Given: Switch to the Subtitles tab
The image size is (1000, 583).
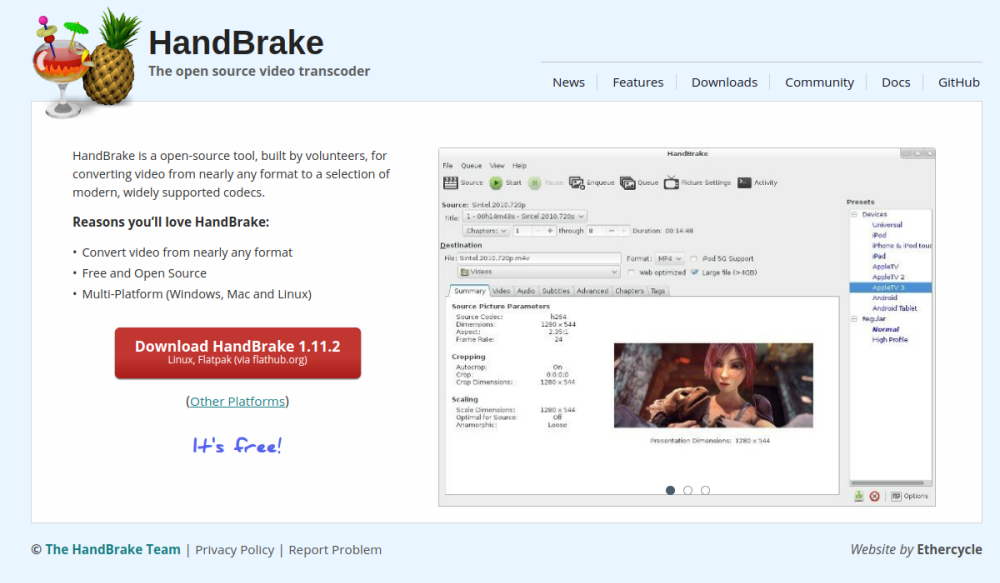Looking at the screenshot, I should tap(555, 291).
